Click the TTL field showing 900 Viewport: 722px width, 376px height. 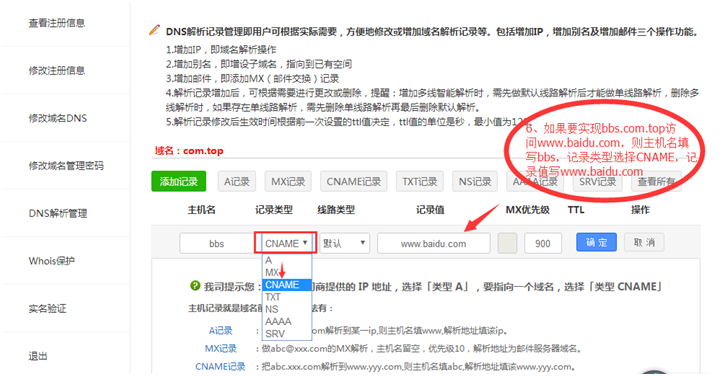pos(543,243)
